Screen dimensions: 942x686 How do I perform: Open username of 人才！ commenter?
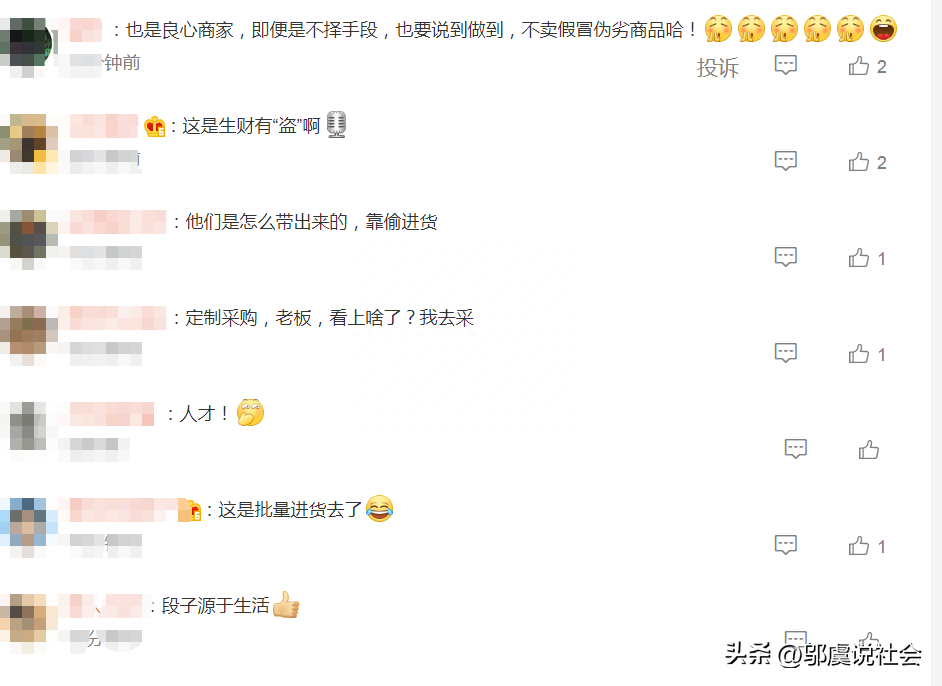[112, 414]
